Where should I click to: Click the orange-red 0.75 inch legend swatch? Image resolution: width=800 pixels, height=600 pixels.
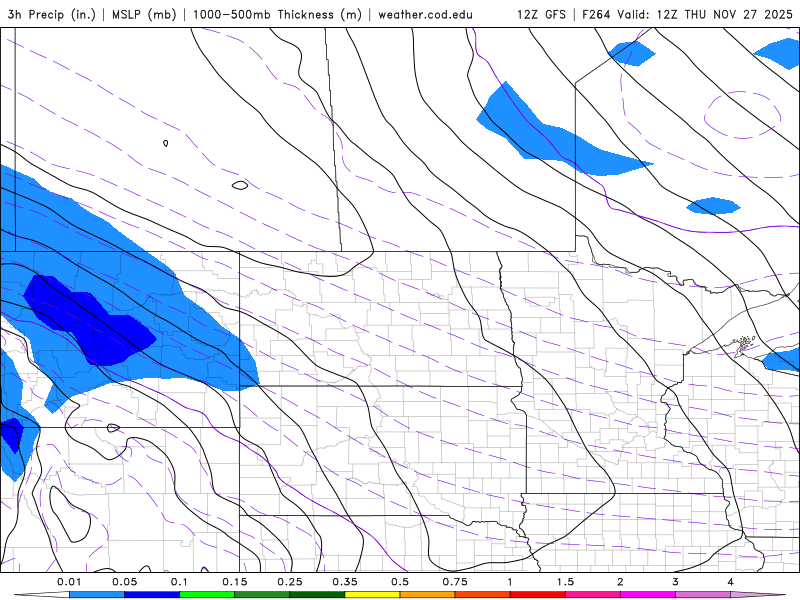point(483,595)
